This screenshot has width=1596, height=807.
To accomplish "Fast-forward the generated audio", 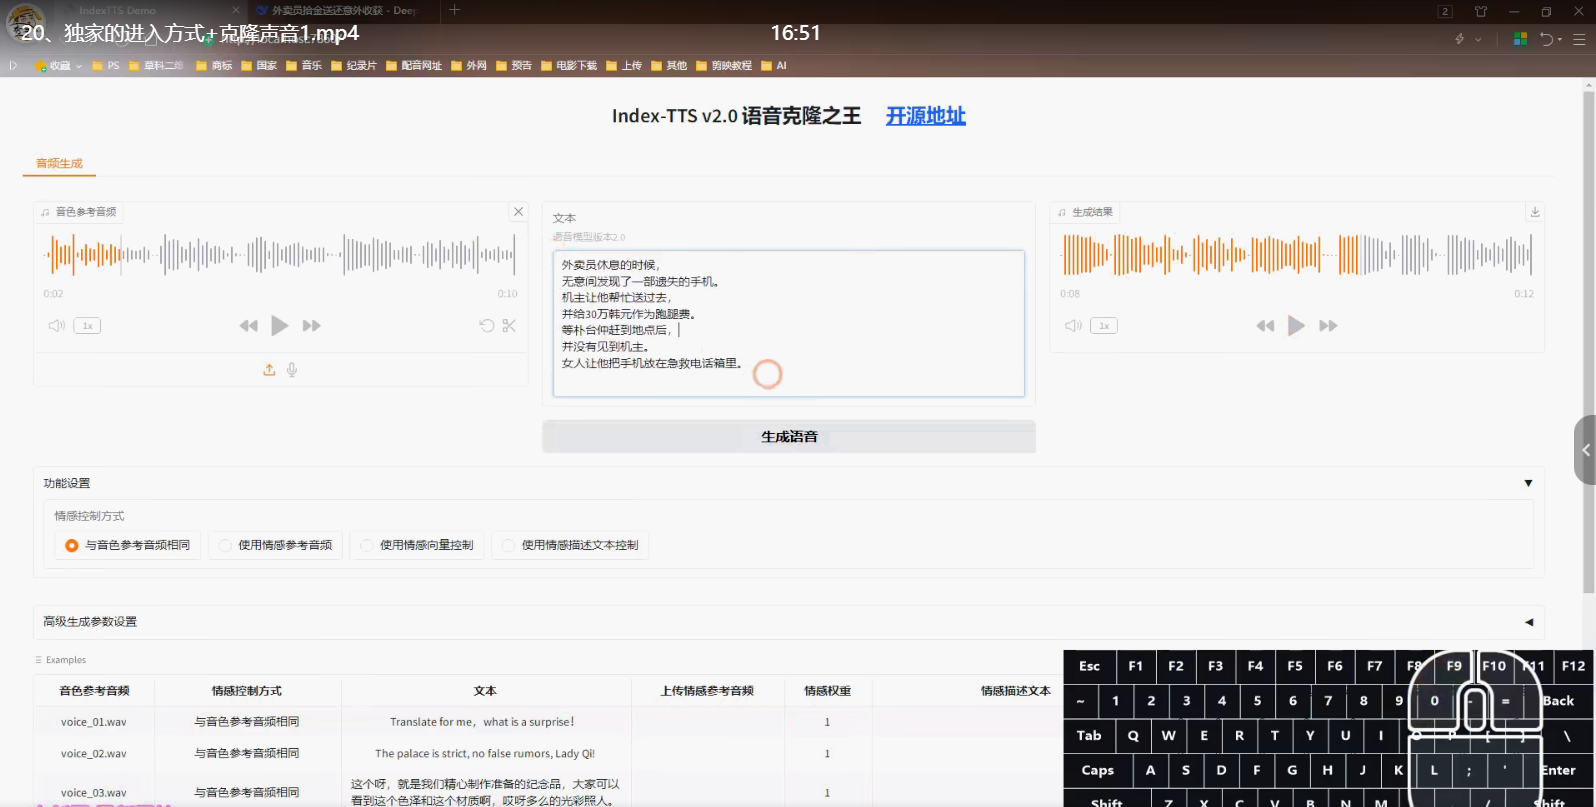I will pyautogui.click(x=1328, y=326).
